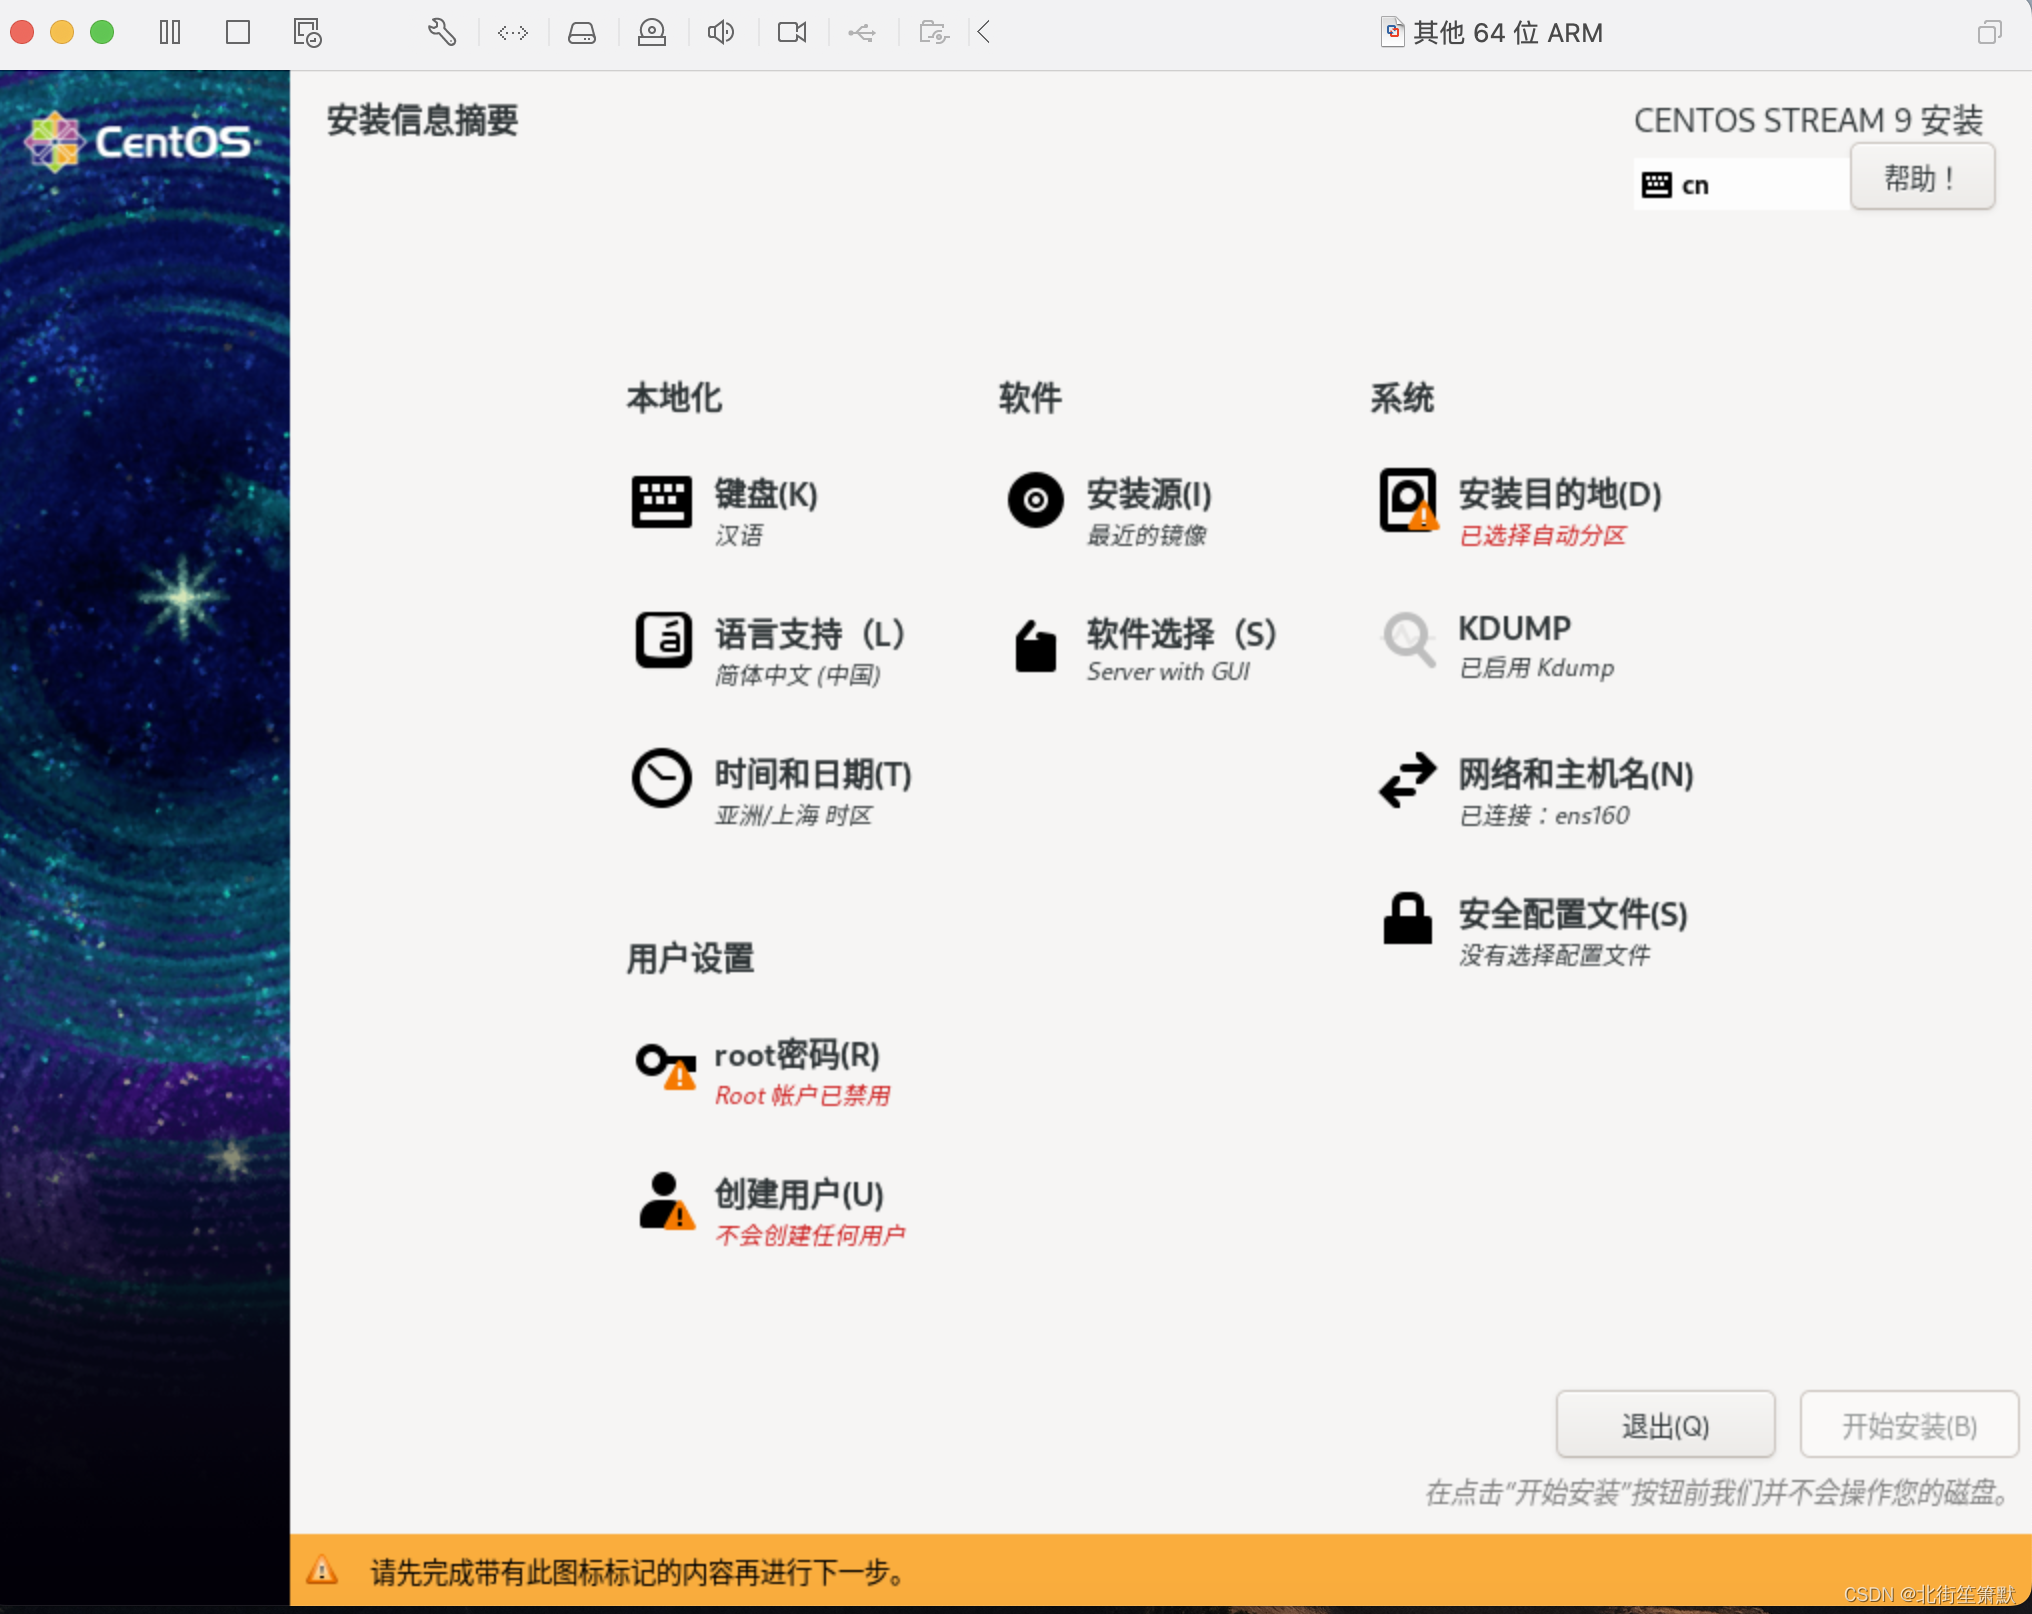Click the shared folders icon in toolbar
The image size is (2032, 1614).
933,33
